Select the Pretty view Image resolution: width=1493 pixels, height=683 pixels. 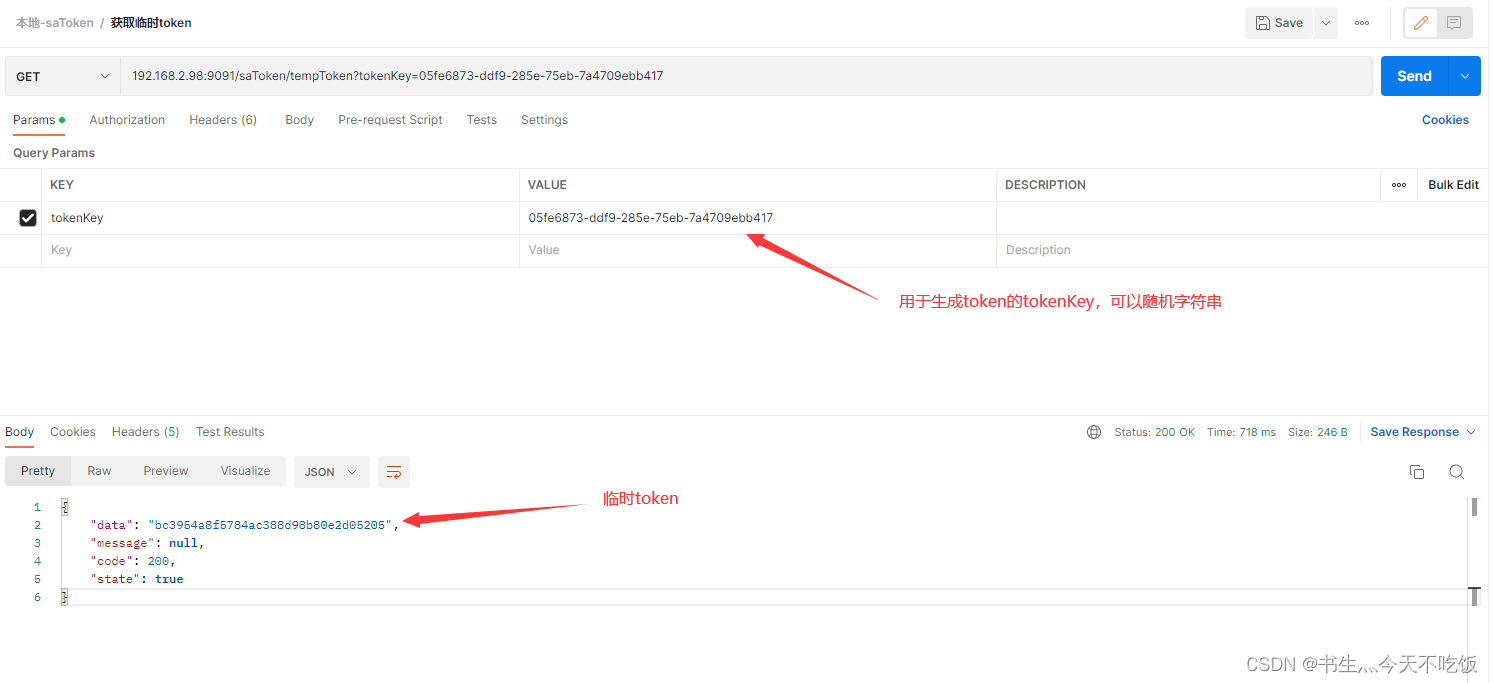[x=38, y=471]
